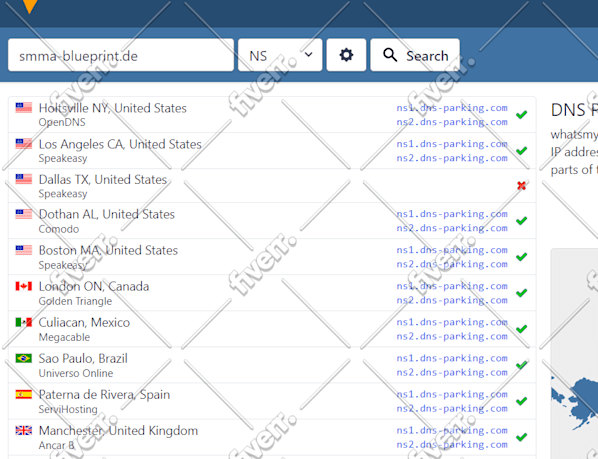Viewport: 598px width, 459px height.
Task: Click the Search button
Action: pos(415,55)
